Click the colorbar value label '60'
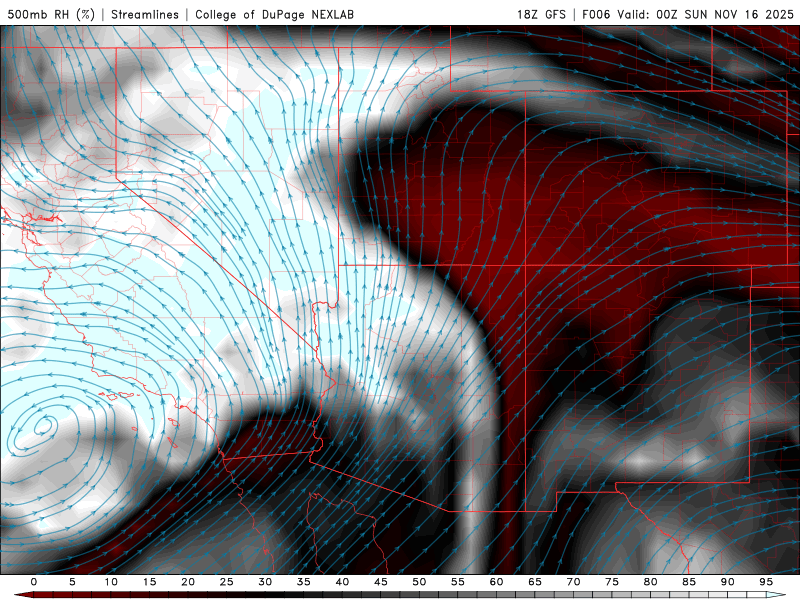800x600 pixels. click(x=496, y=582)
